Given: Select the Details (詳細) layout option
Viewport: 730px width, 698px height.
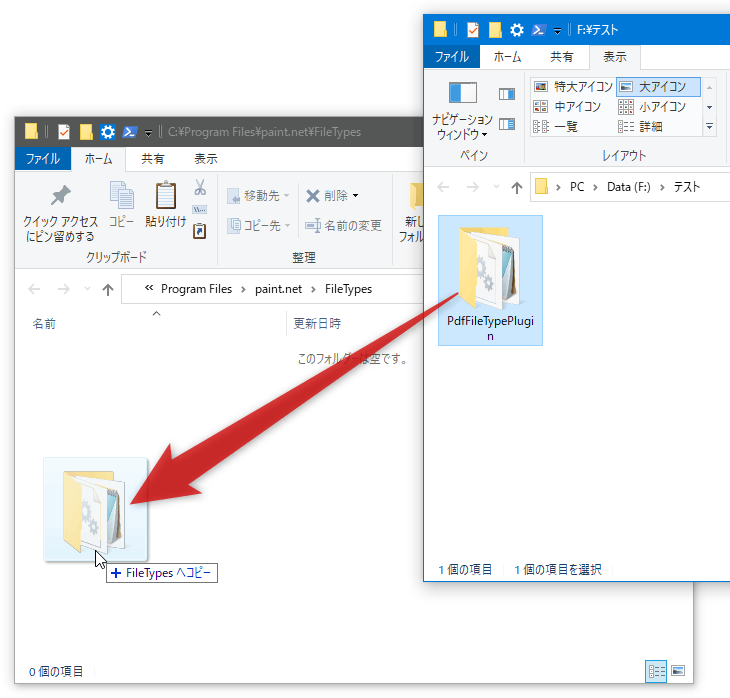Looking at the screenshot, I should pyautogui.click(x=641, y=127).
